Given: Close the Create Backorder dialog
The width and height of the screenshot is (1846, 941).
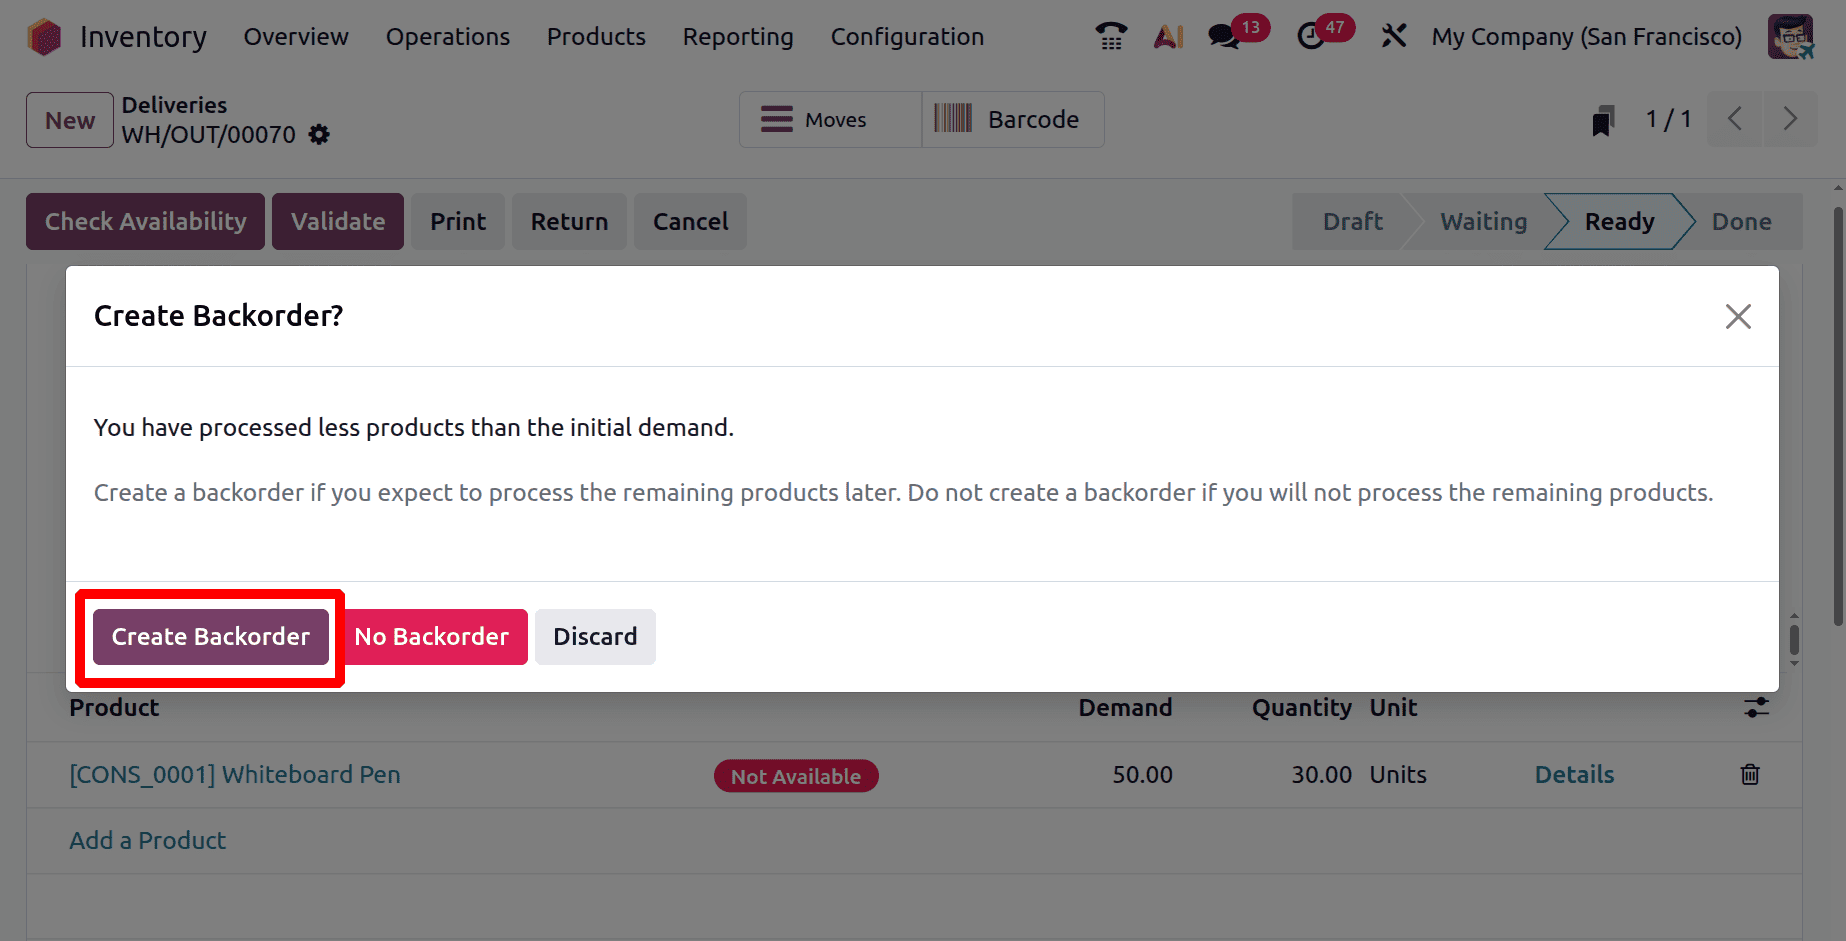Looking at the screenshot, I should [x=1738, y=317].
